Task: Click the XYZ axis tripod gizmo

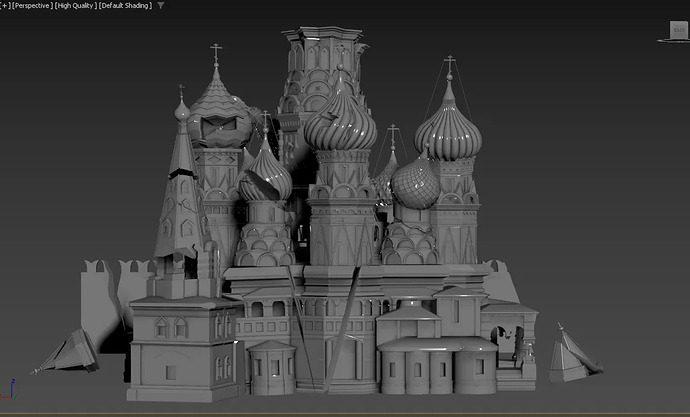Action: [x=9, y=389]
